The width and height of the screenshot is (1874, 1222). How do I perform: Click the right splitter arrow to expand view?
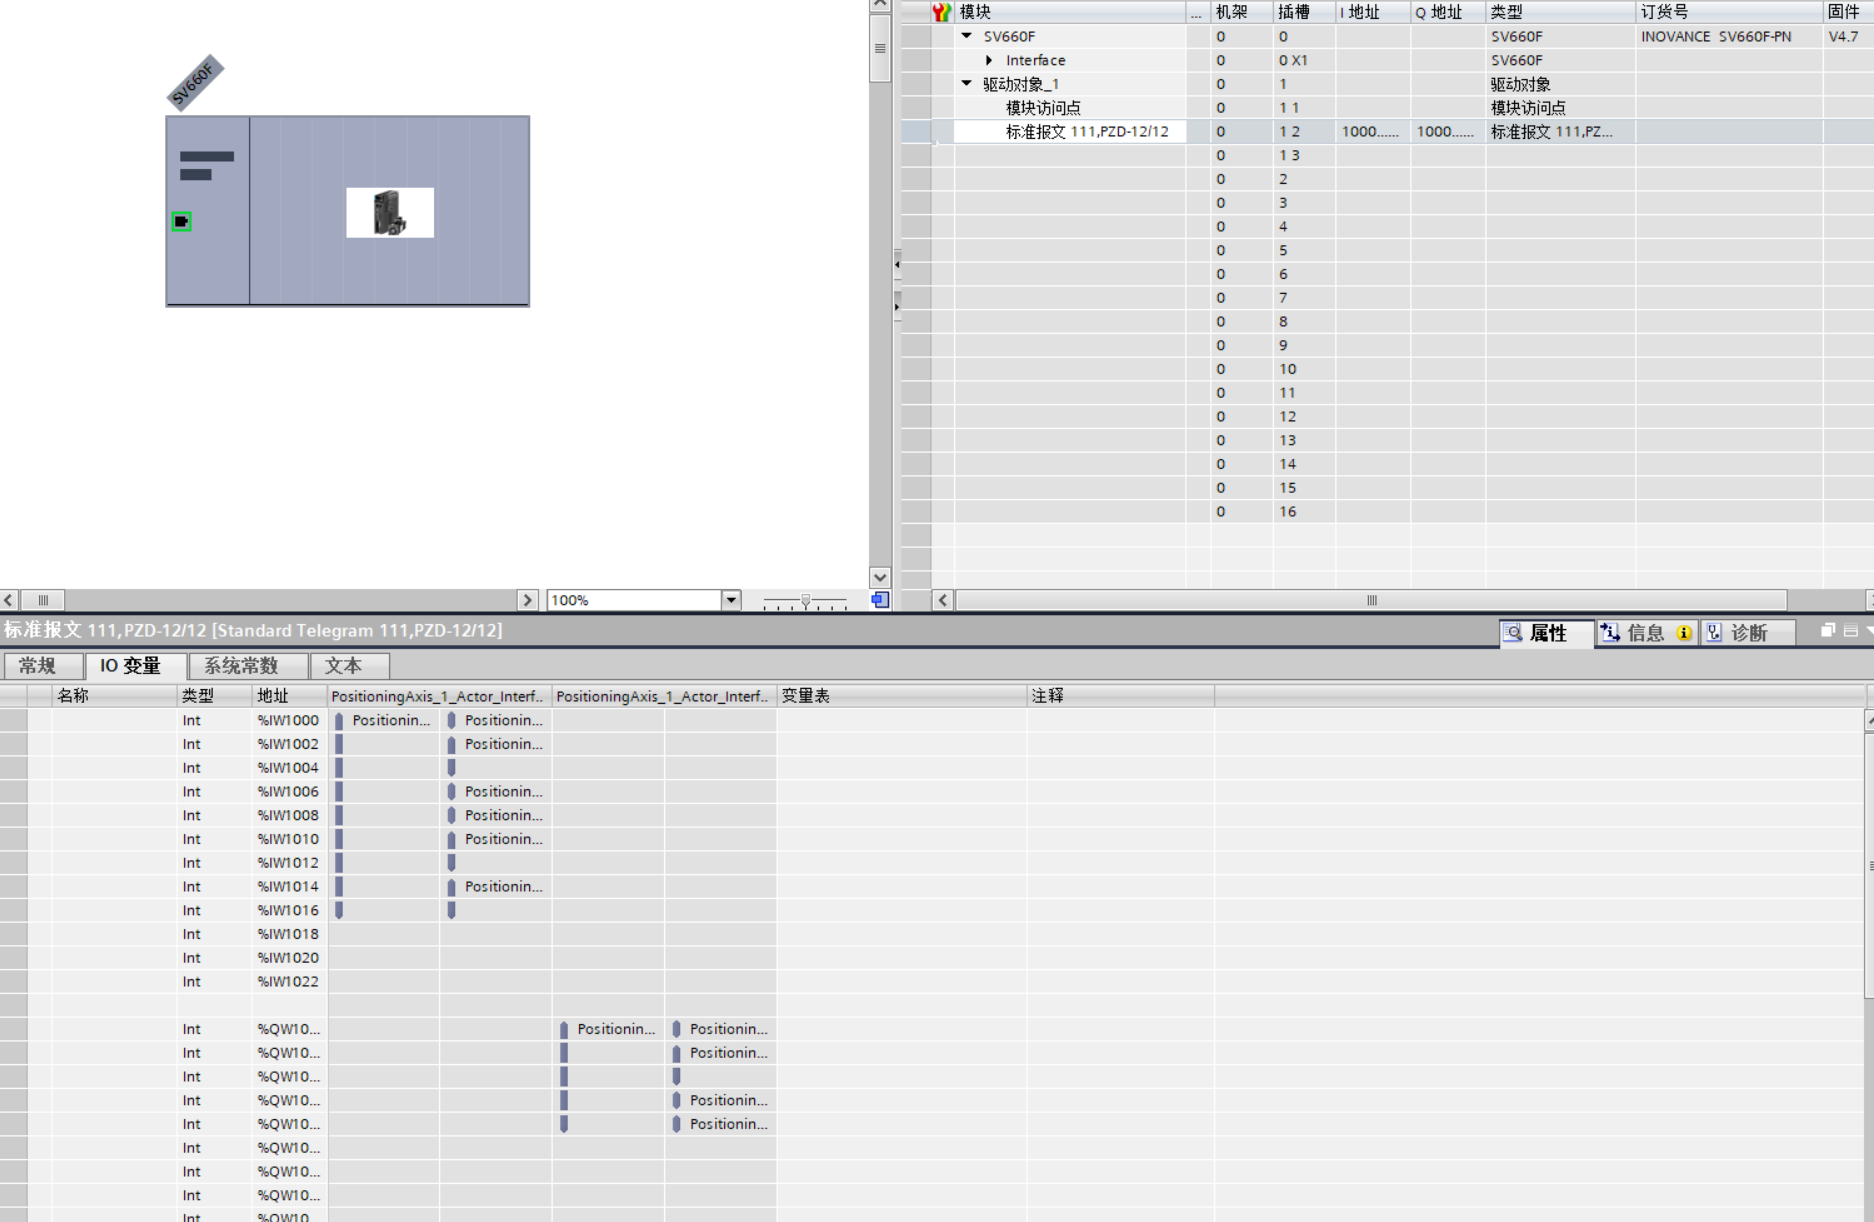coord(897,305)
